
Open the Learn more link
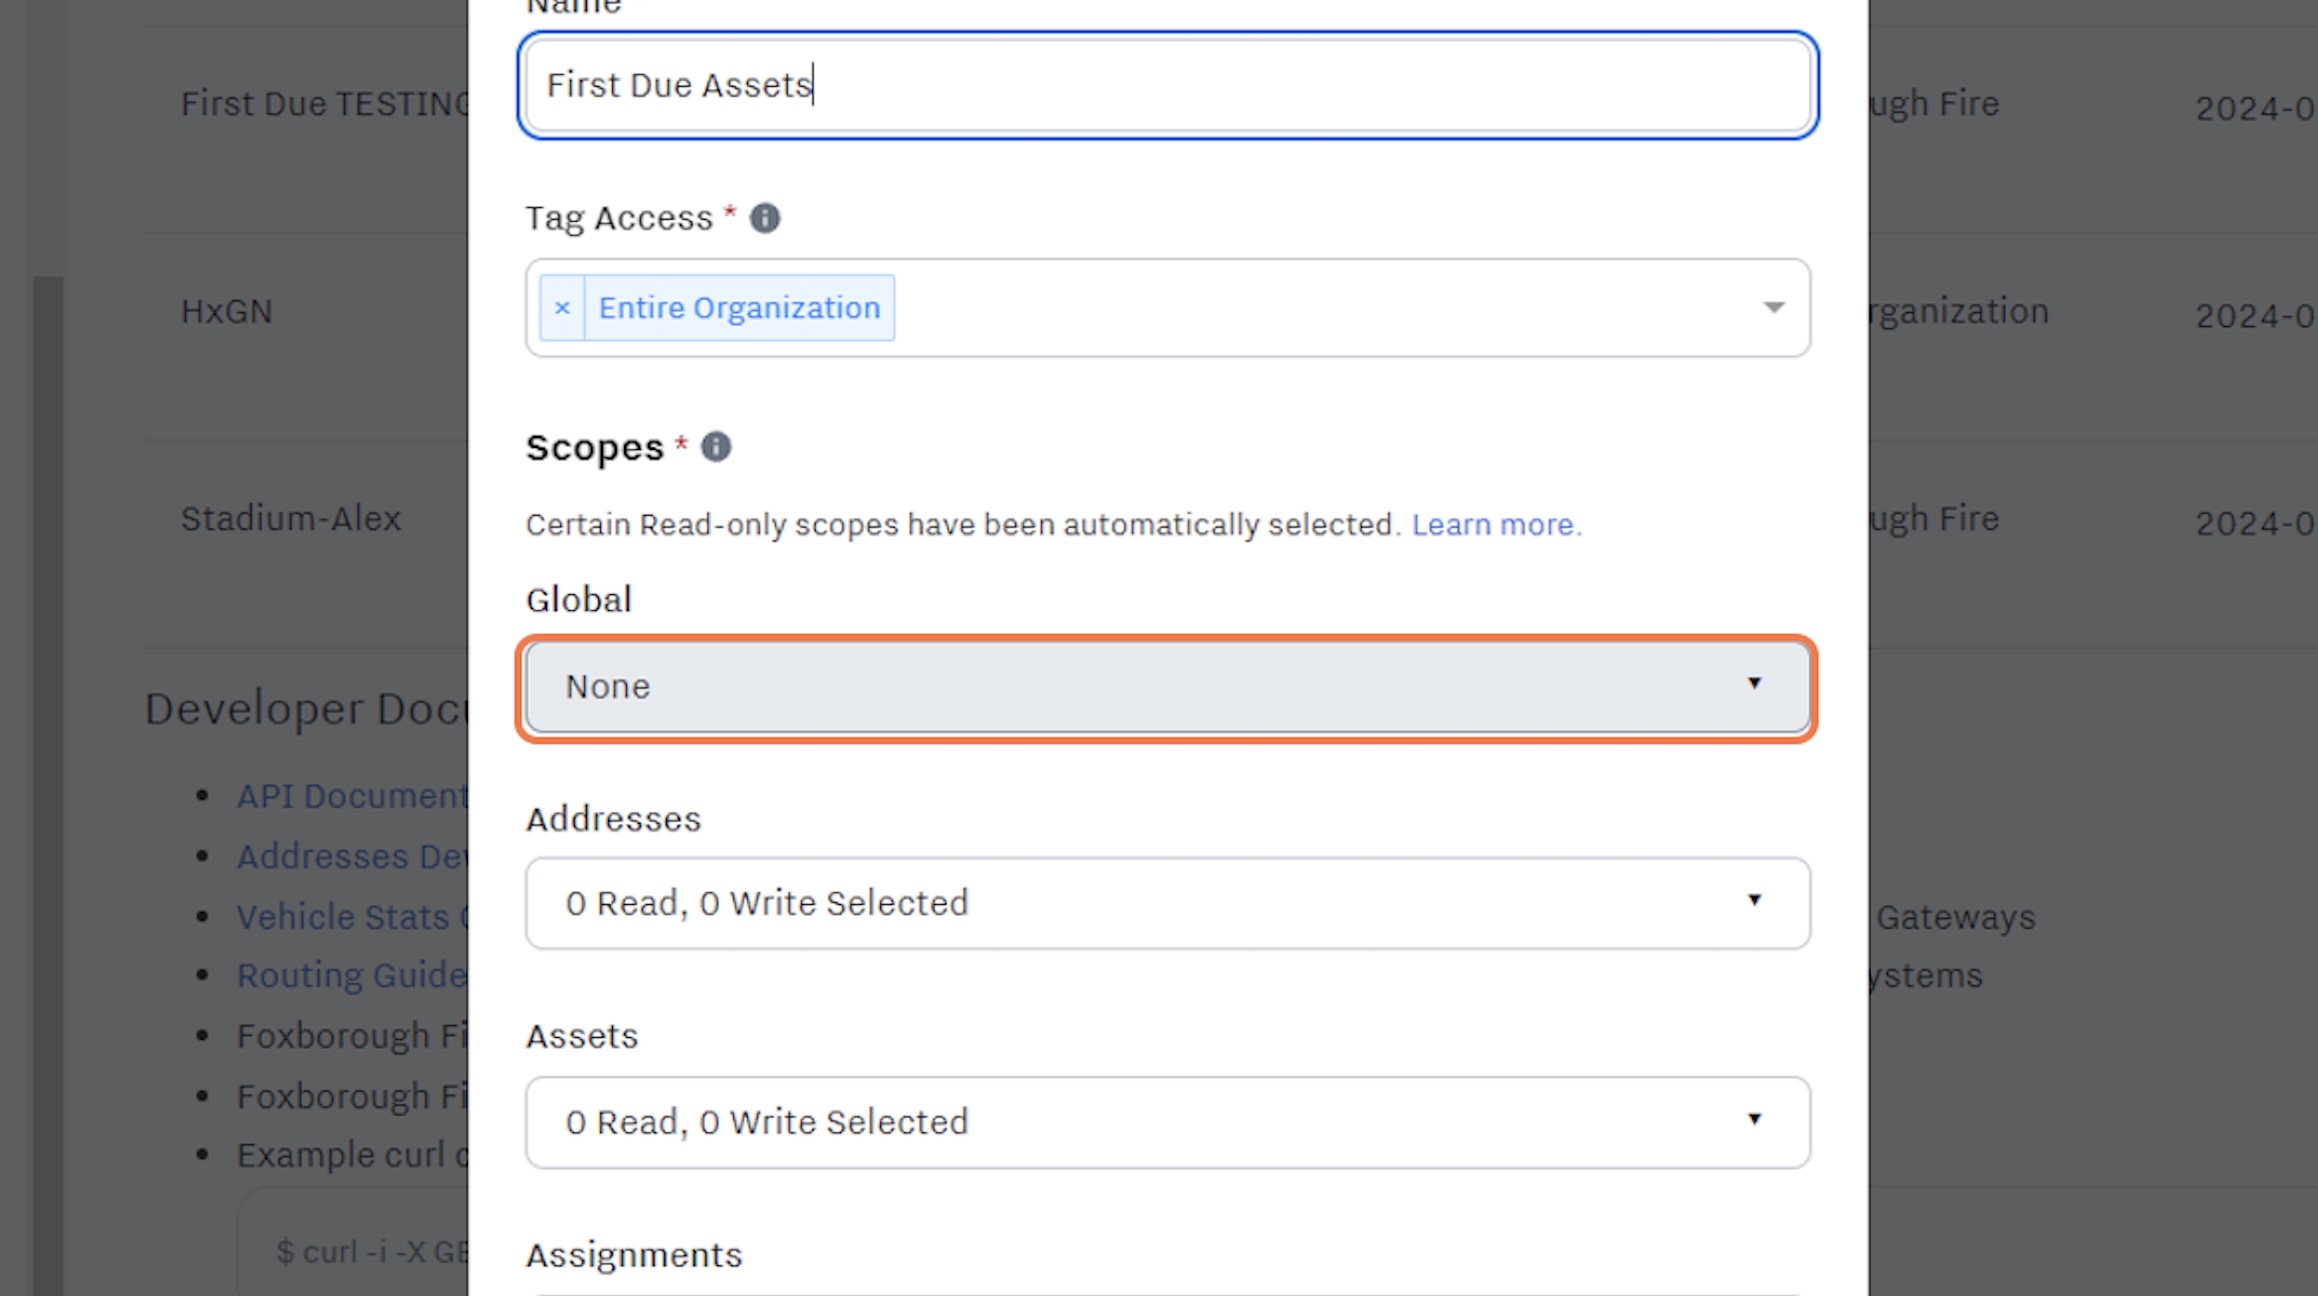tap(1496, 524)
